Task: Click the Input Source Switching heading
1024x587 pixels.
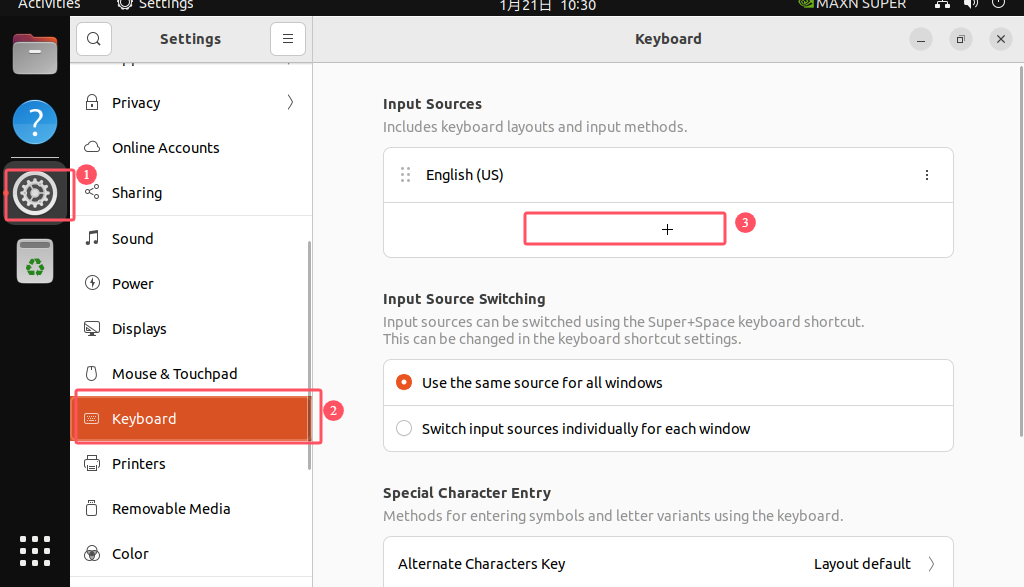Action: [x=464, y=299]
